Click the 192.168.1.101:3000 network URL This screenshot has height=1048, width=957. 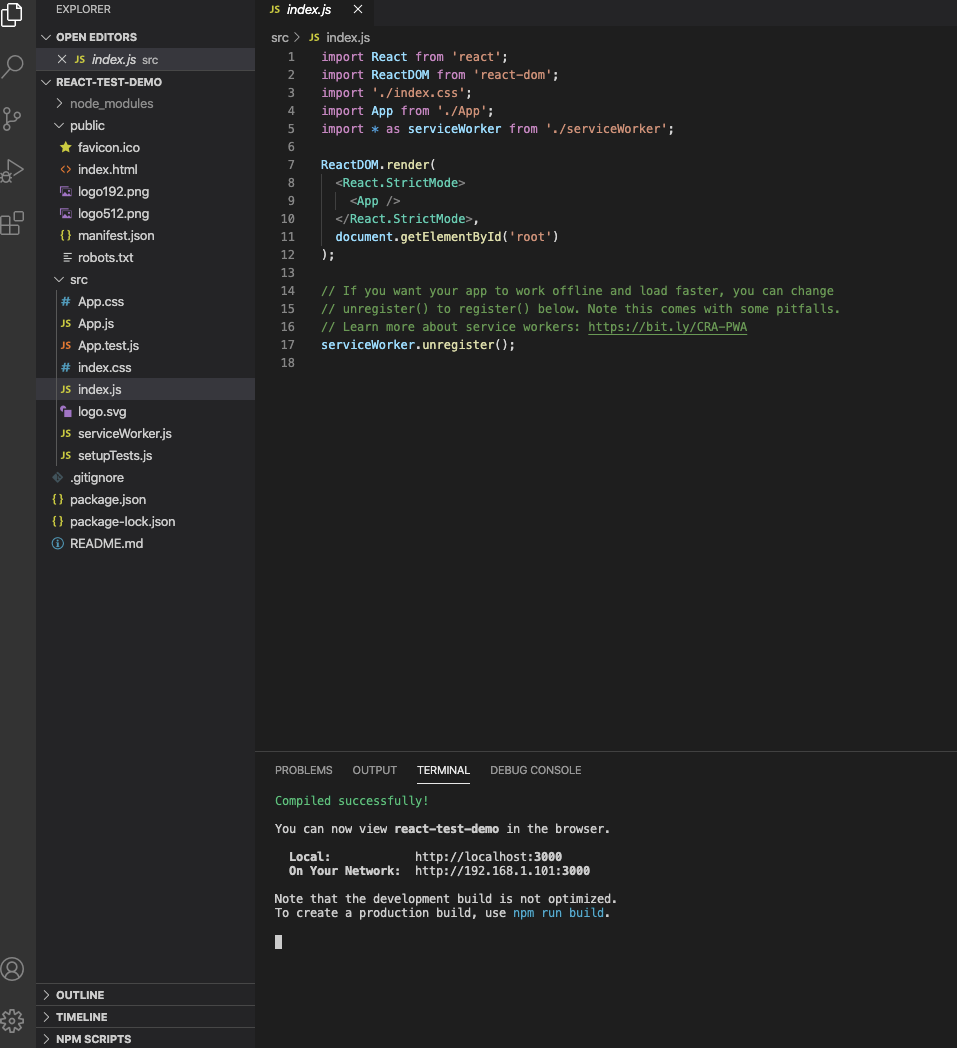pos(503,871)
